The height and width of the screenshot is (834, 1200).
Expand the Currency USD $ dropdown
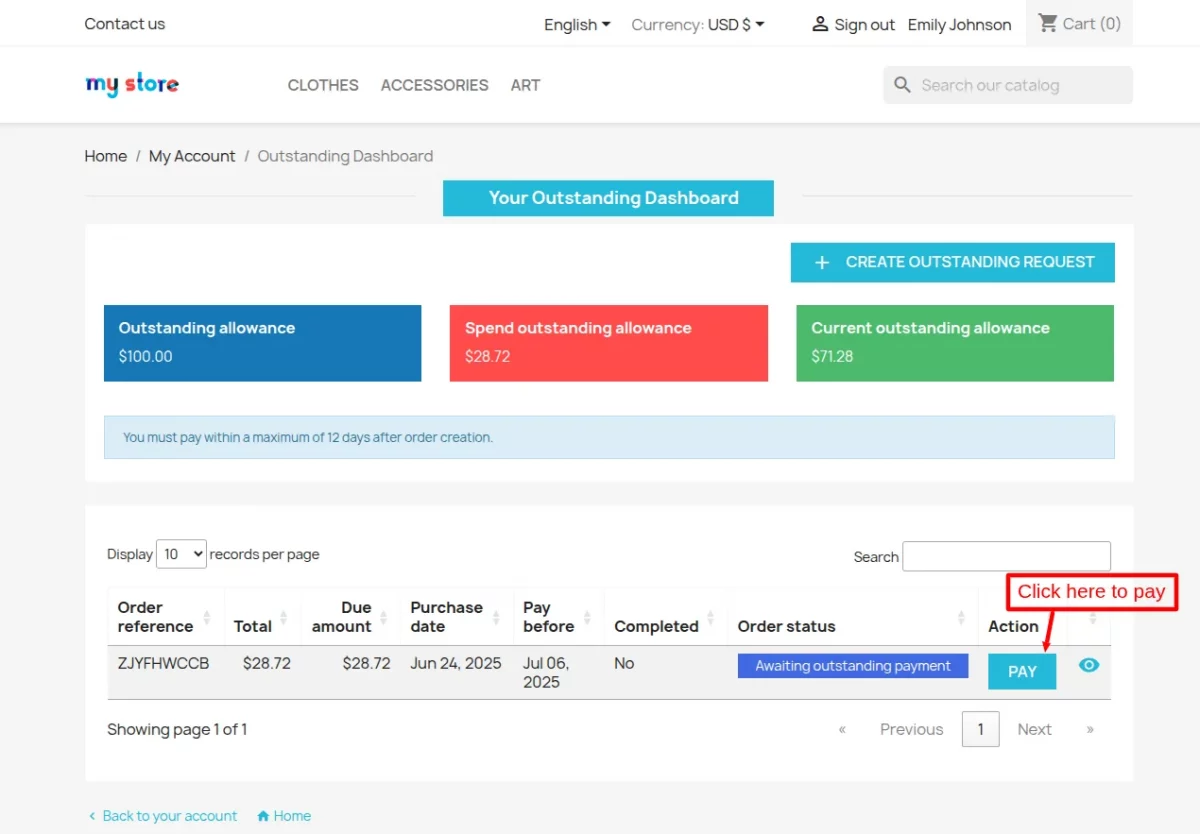(698, 25)
